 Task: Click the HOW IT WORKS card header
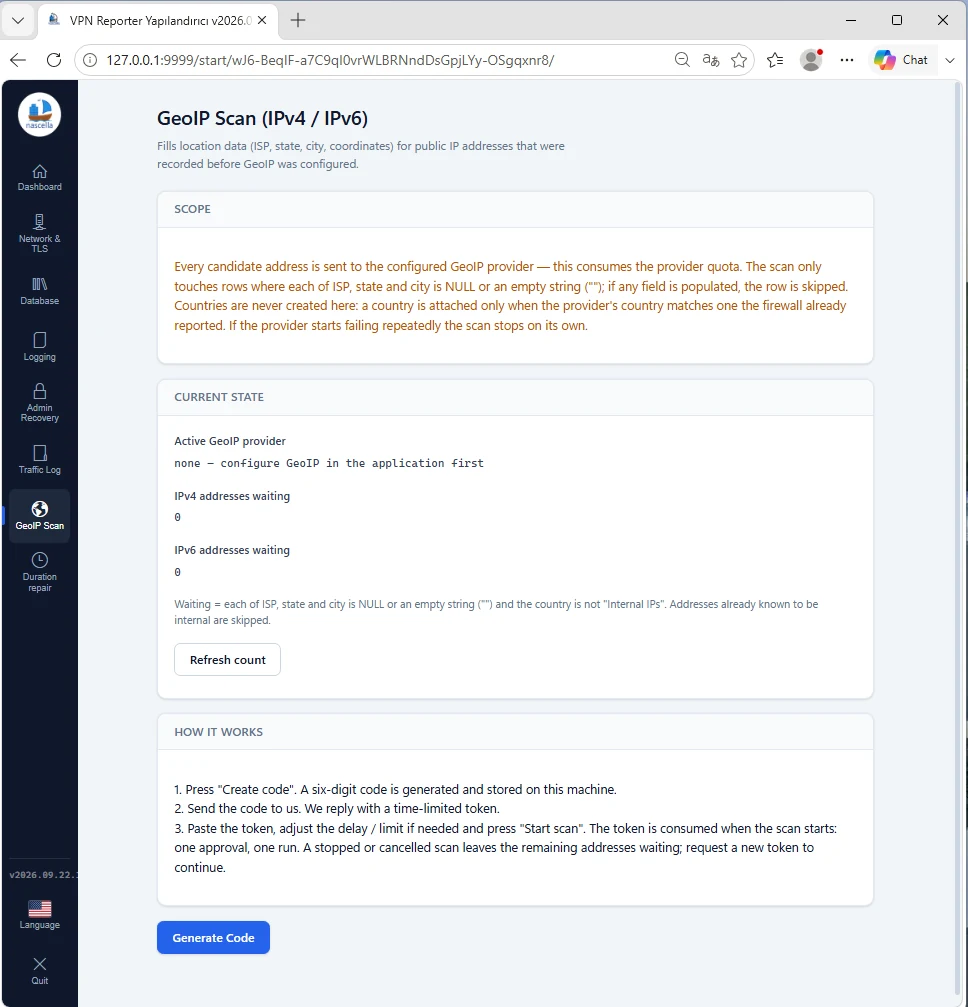click(x=515, y=732)
